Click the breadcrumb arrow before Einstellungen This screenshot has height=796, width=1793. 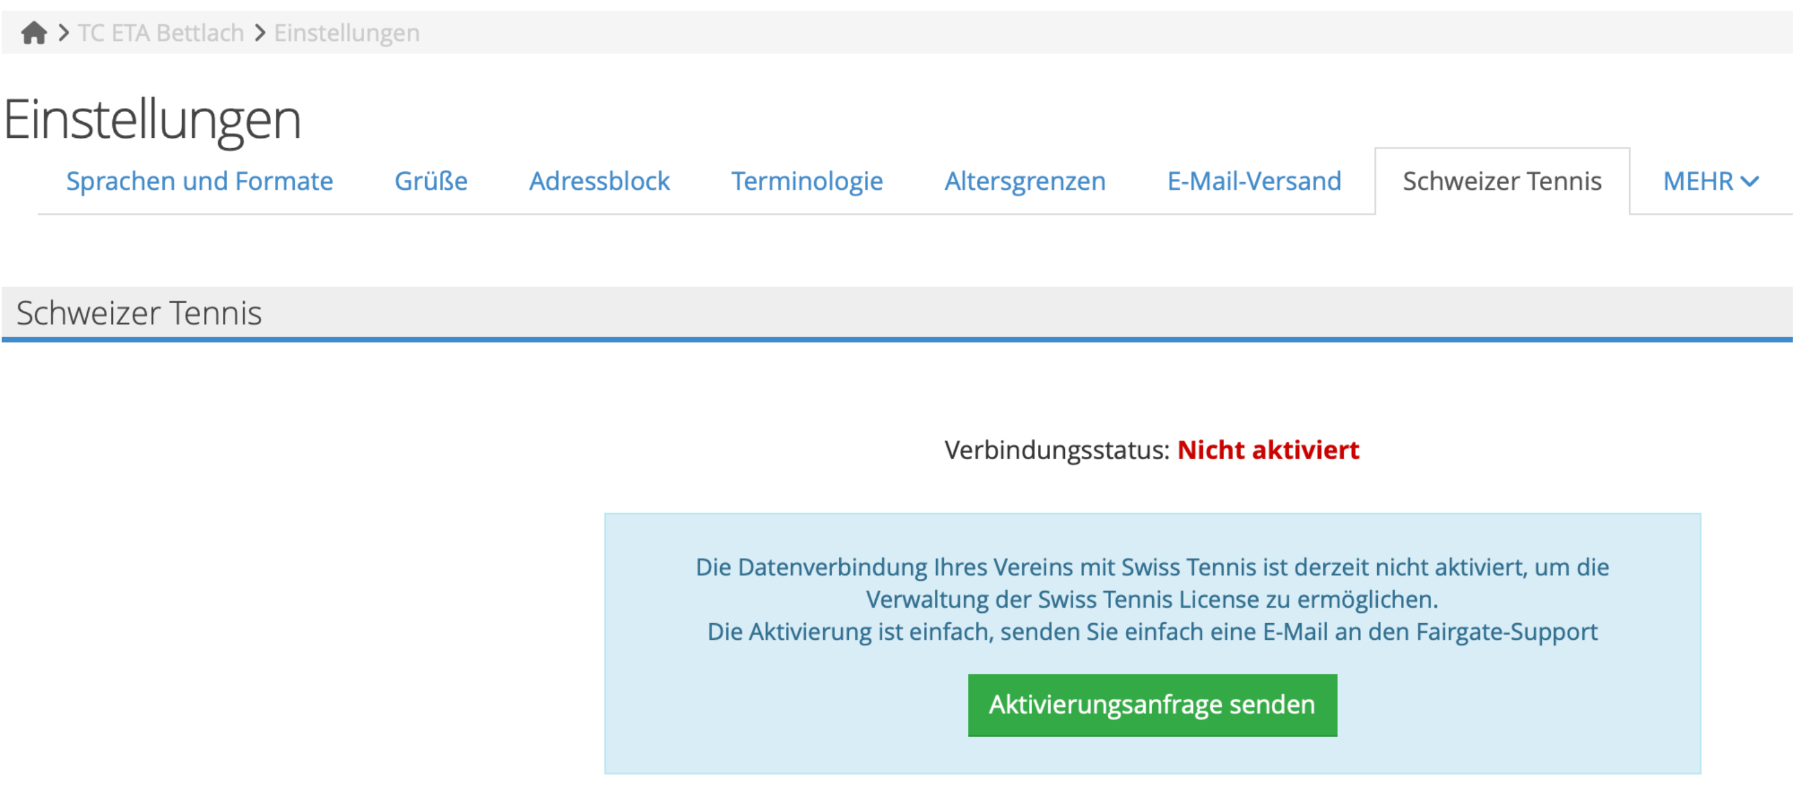pyautogui.click(x=260, y=33)
